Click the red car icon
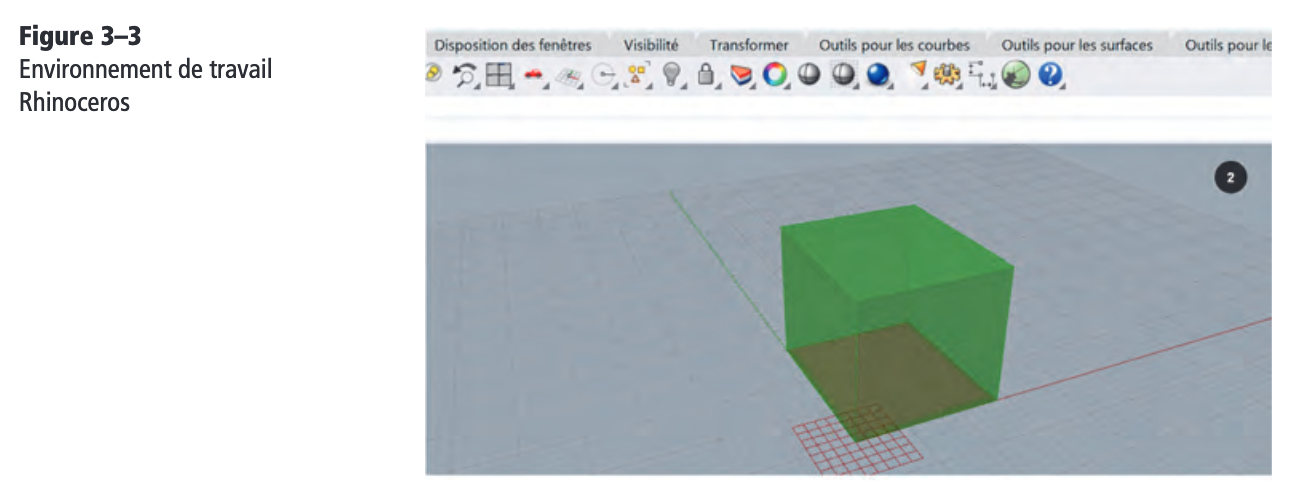Screen dimensions: 1308x500 534,76
